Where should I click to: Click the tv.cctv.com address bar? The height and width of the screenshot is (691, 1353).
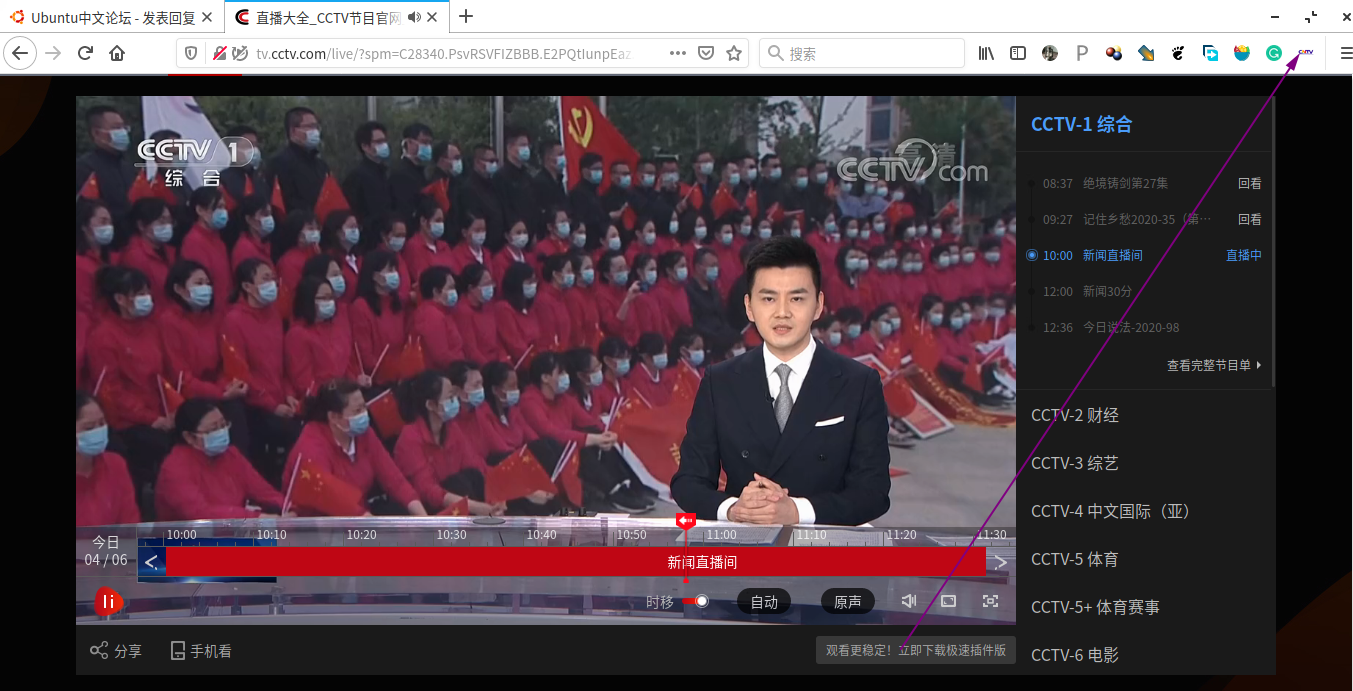443,53
